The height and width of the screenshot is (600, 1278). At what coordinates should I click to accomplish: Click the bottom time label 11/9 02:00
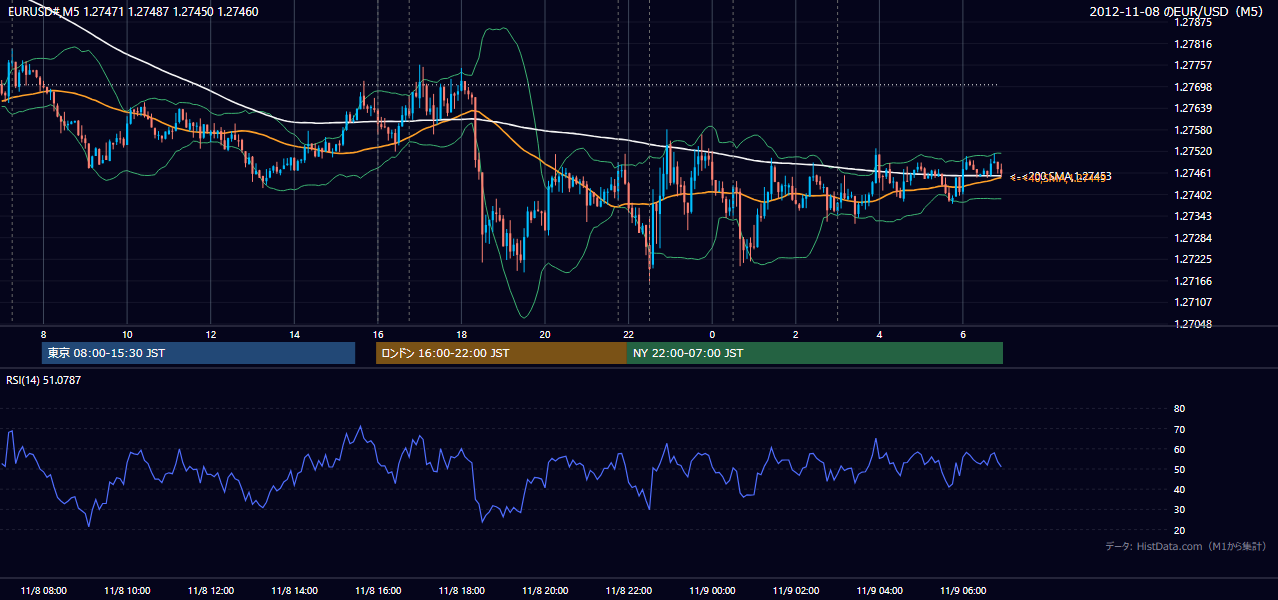pyautogui.click(x=795, y=590)
